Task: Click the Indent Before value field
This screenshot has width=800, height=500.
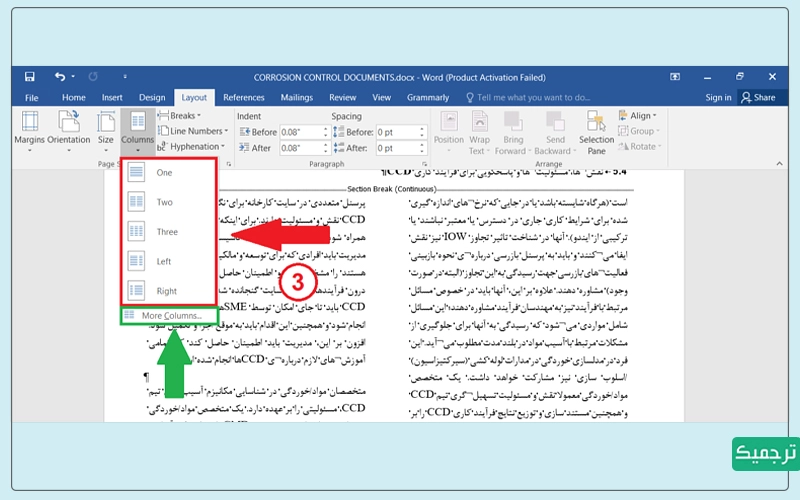Action: (301, 132)
